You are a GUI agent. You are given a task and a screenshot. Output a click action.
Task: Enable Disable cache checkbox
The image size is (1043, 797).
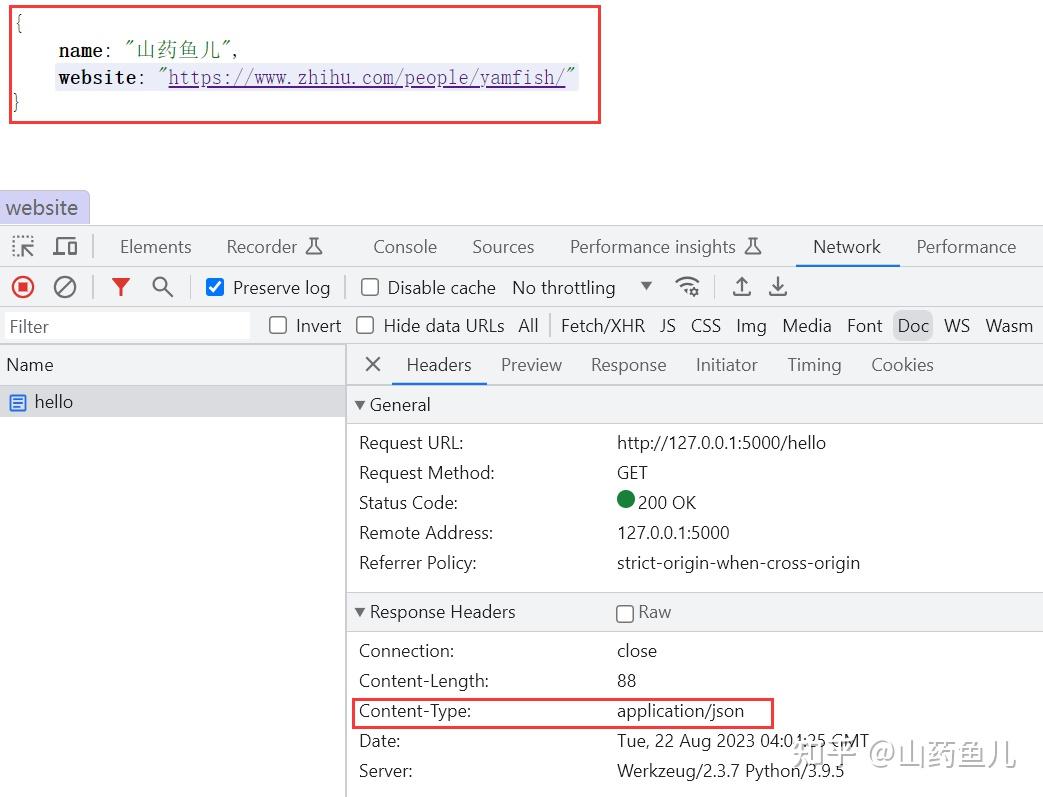point(370,287)
